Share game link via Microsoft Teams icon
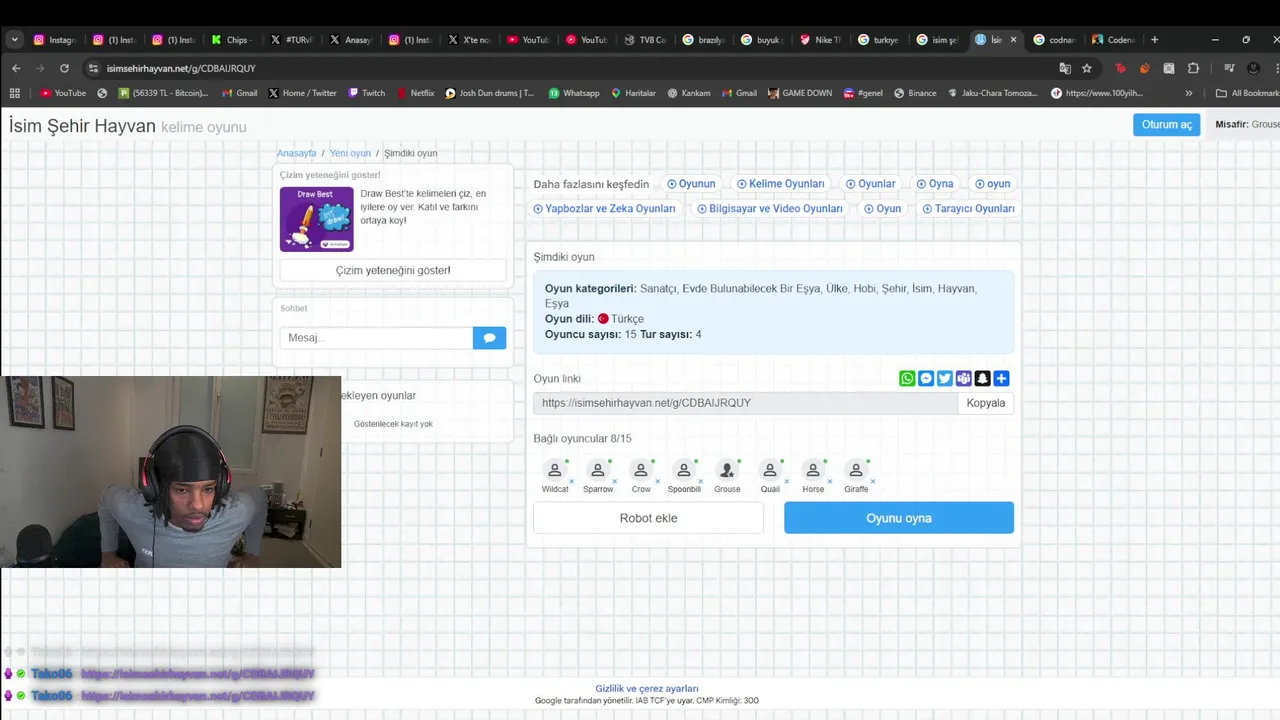The image size is (1280, 720). pyautogui.click(x=964, y=378)
